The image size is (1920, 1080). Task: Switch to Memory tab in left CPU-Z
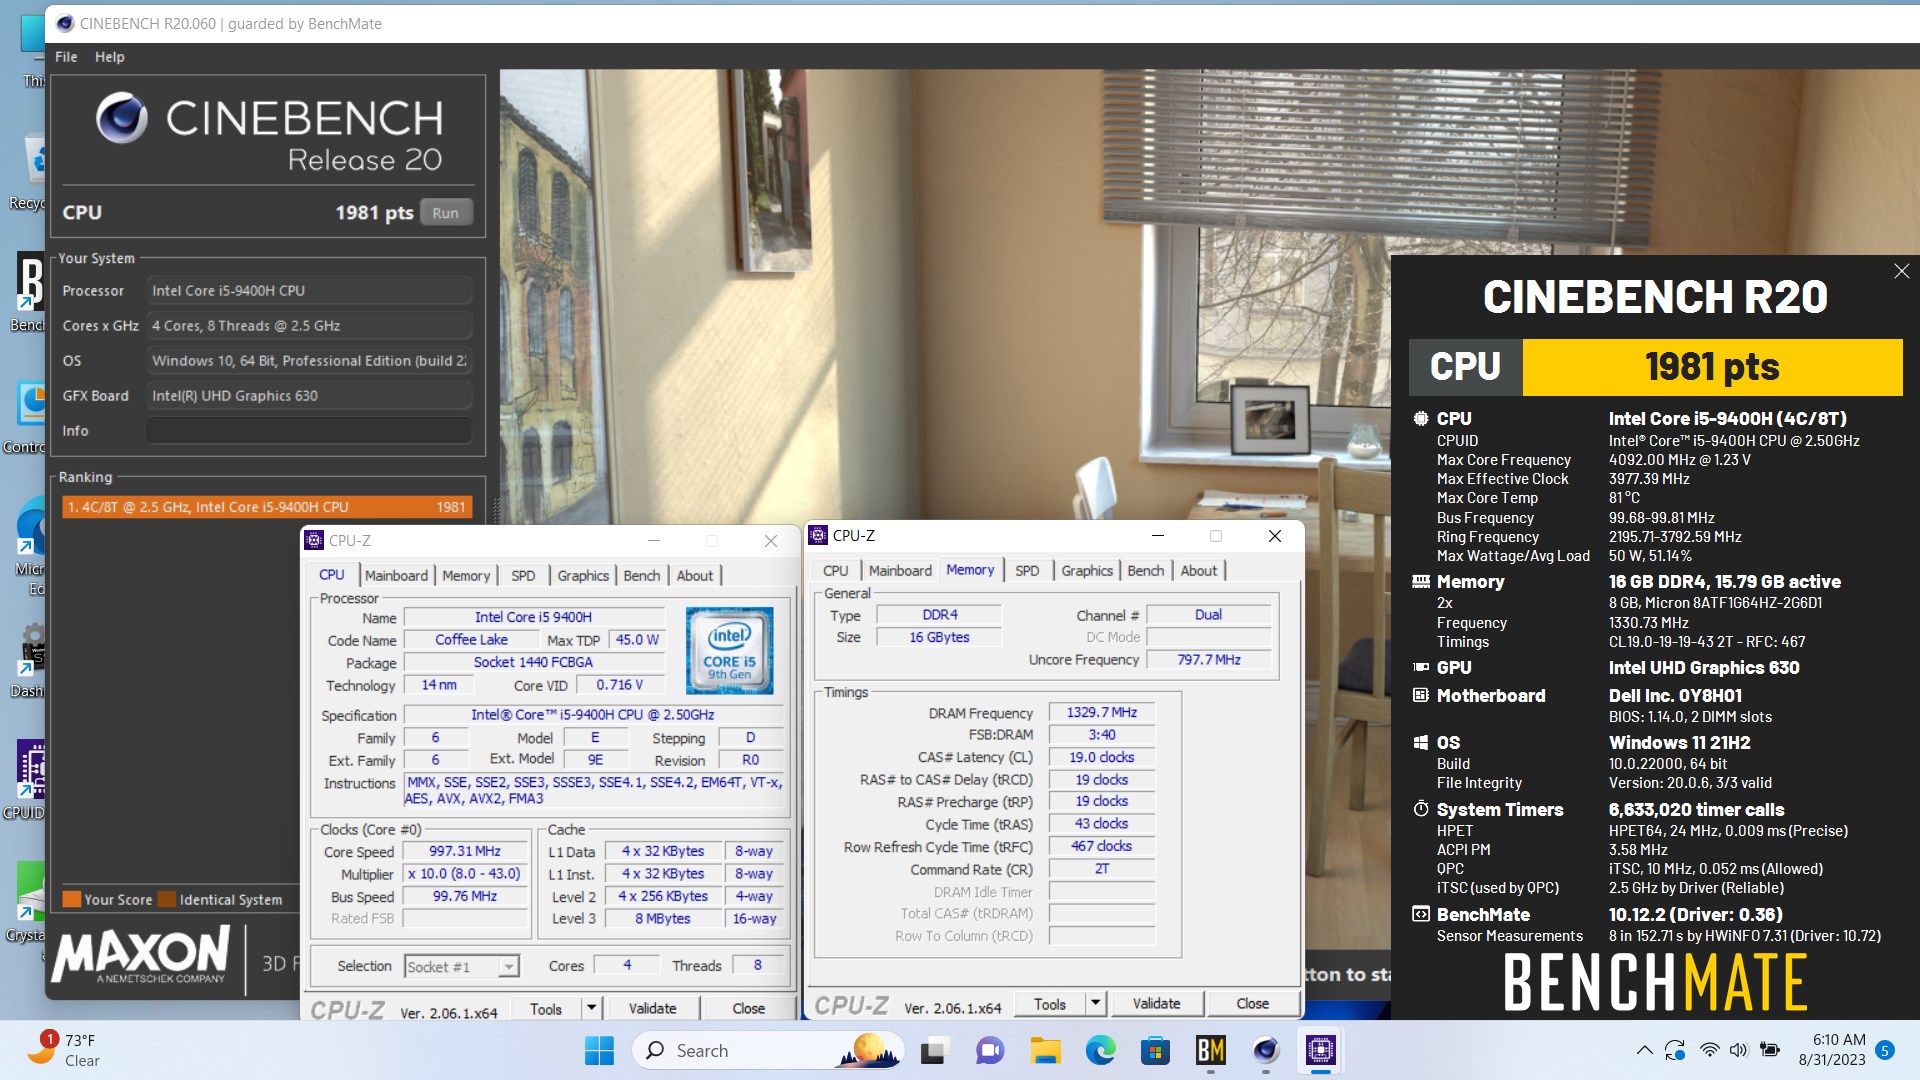466,576
